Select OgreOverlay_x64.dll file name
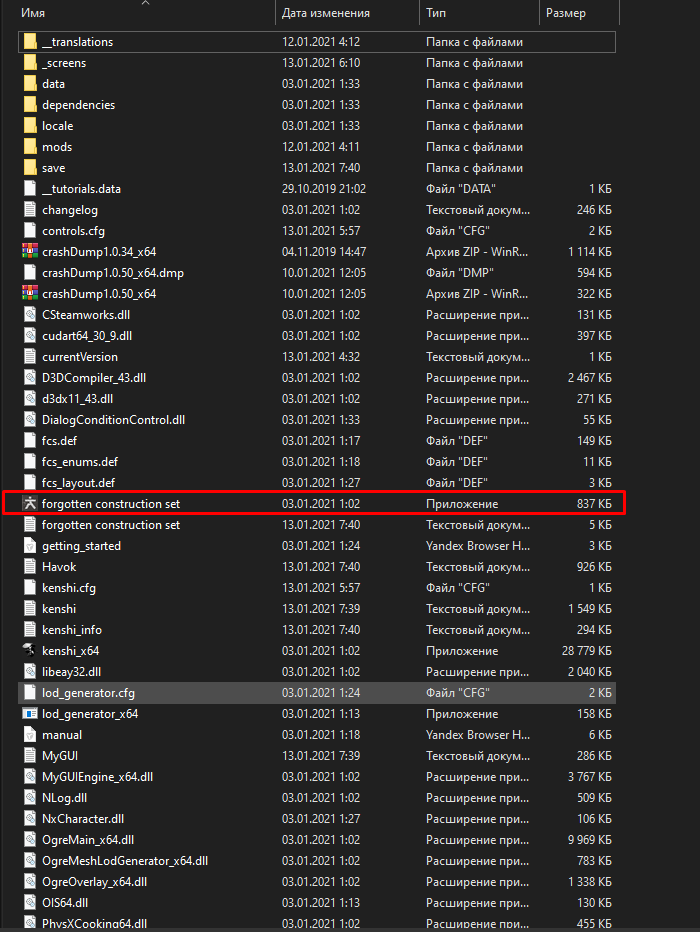This screenshot has height=932, width=700. pyautogui.click(x=94, y=881)
